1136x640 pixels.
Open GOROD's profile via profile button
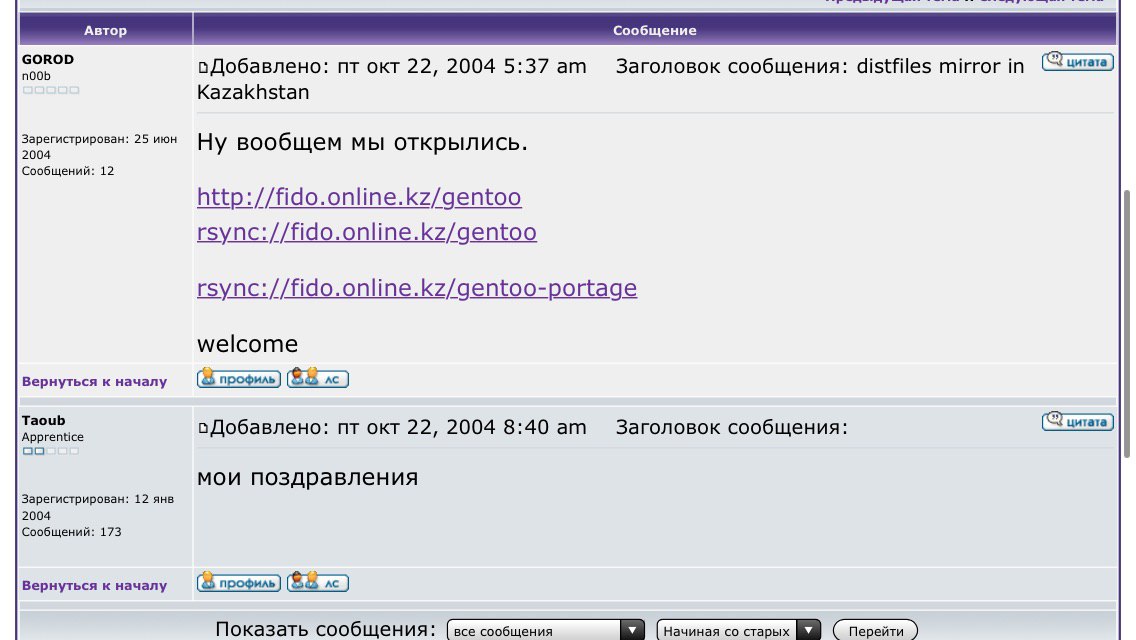(x=238, y=378)
